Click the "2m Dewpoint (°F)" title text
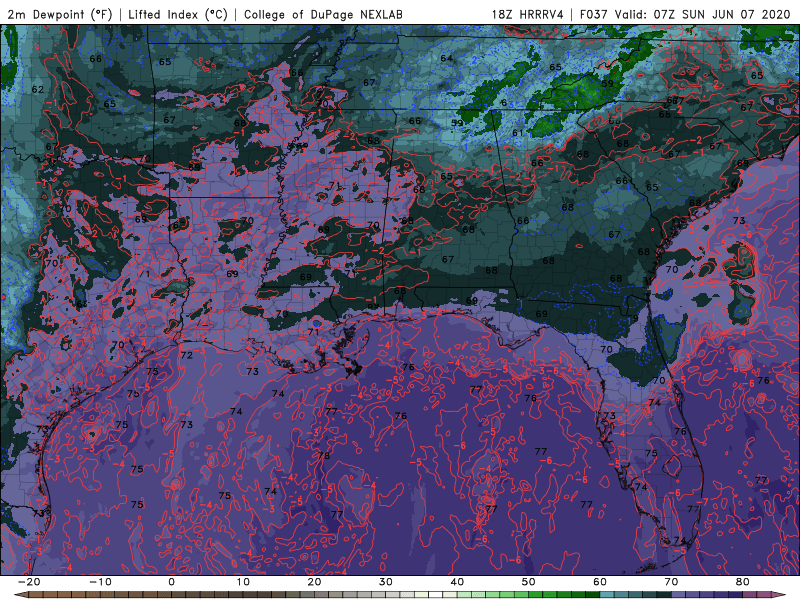This screenshot has width=800, height=600. (59, 14)
